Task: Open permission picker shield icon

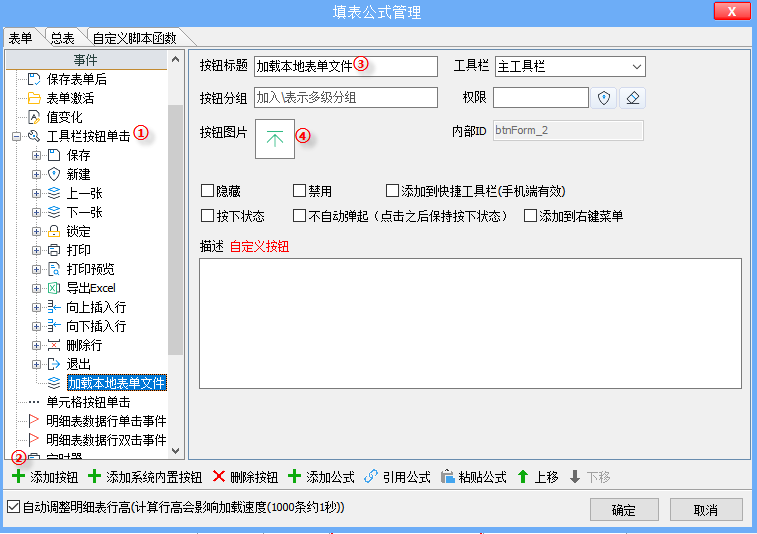Action: (x=604, y=98)
